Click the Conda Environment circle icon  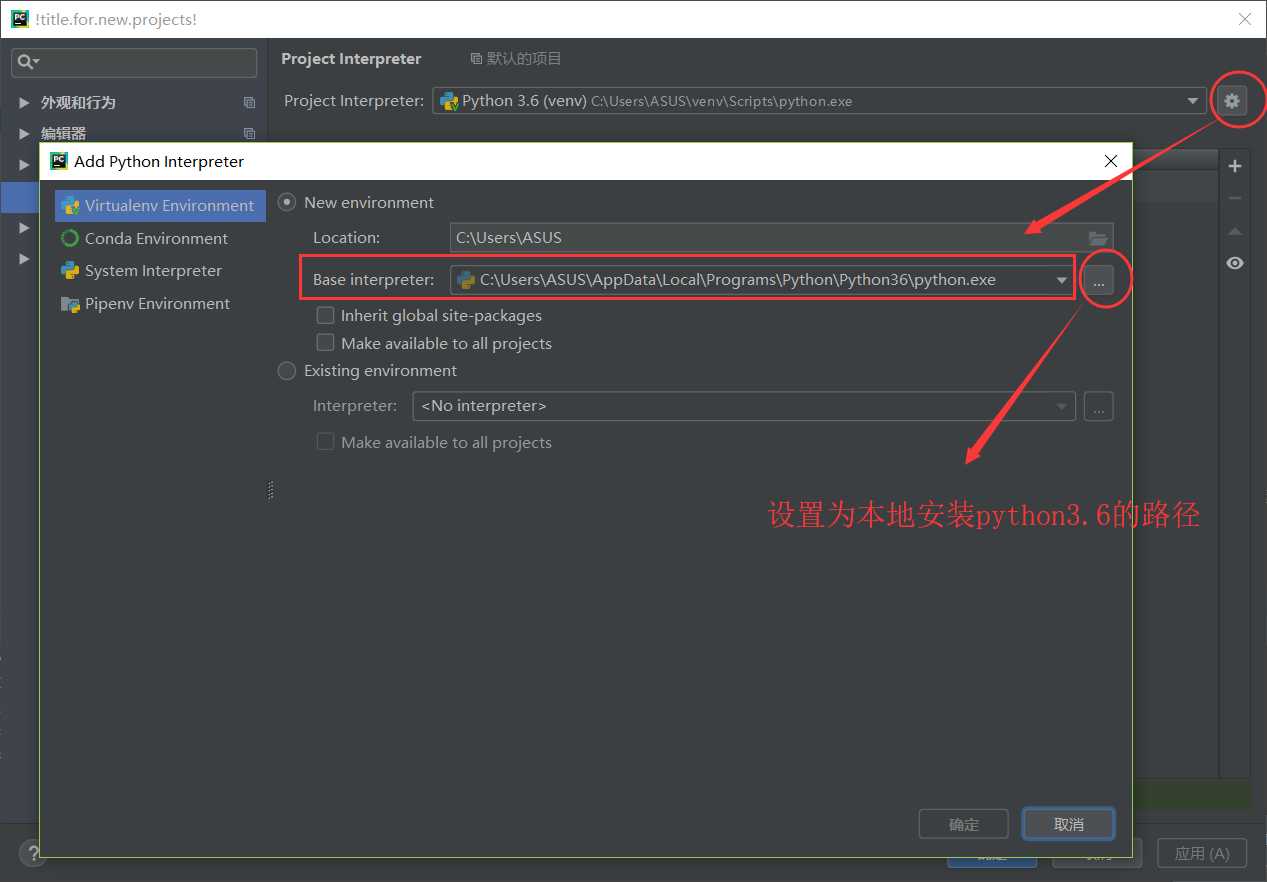pos(70,238)
